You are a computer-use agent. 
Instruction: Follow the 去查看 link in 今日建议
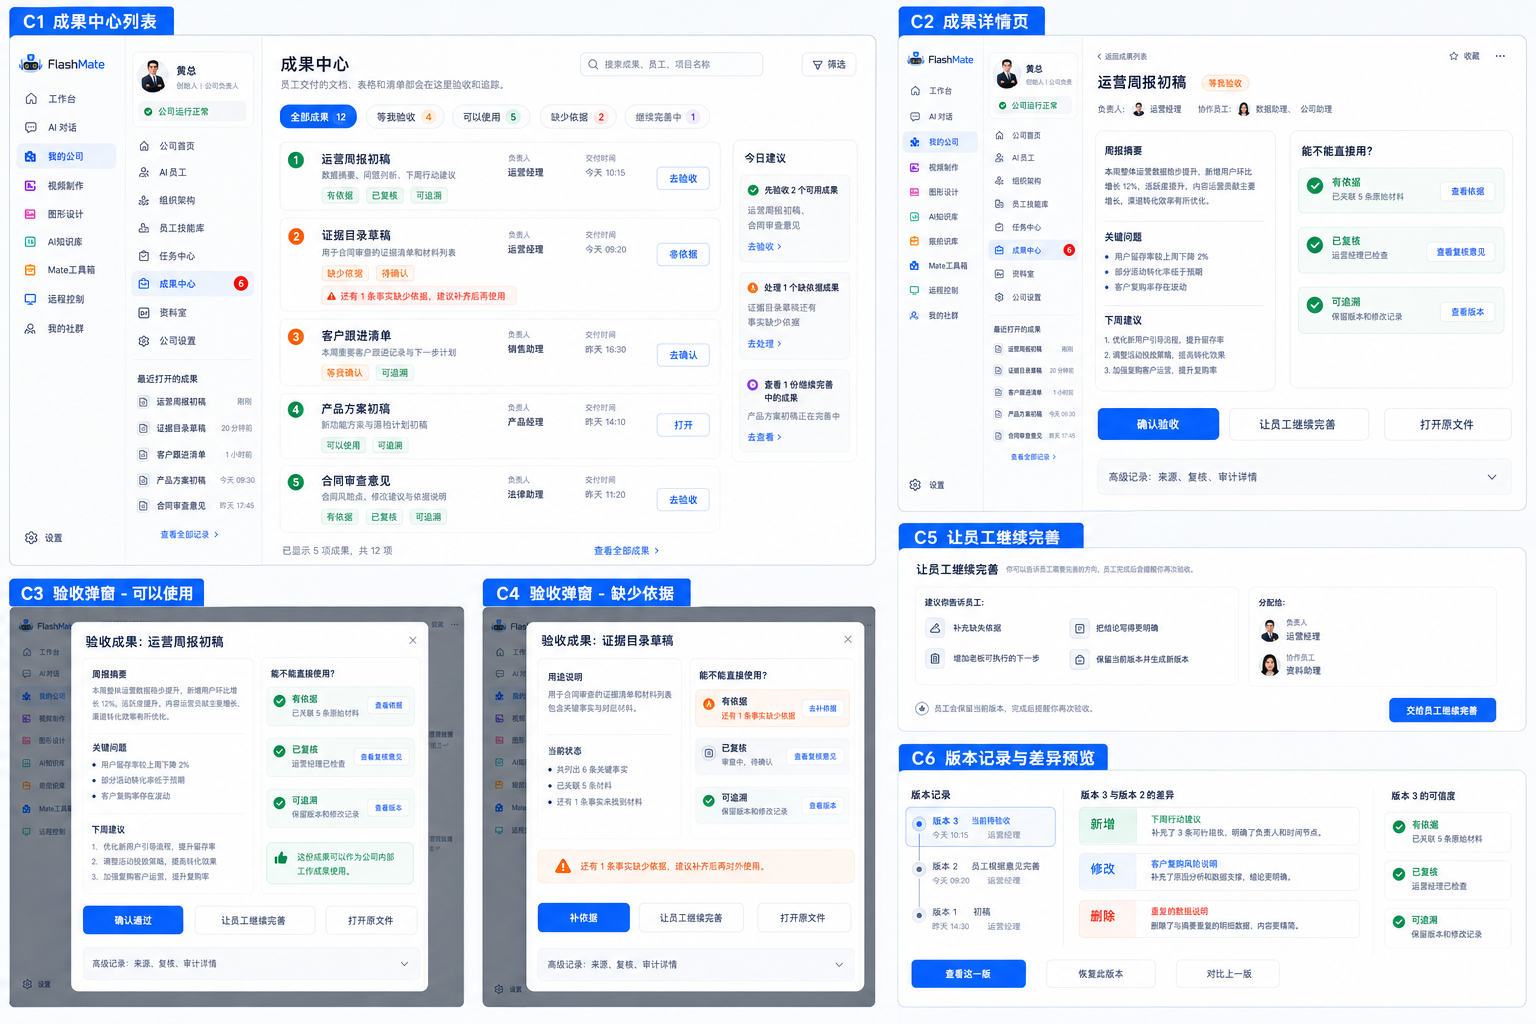pyautogui.click(x=764, y=437)
